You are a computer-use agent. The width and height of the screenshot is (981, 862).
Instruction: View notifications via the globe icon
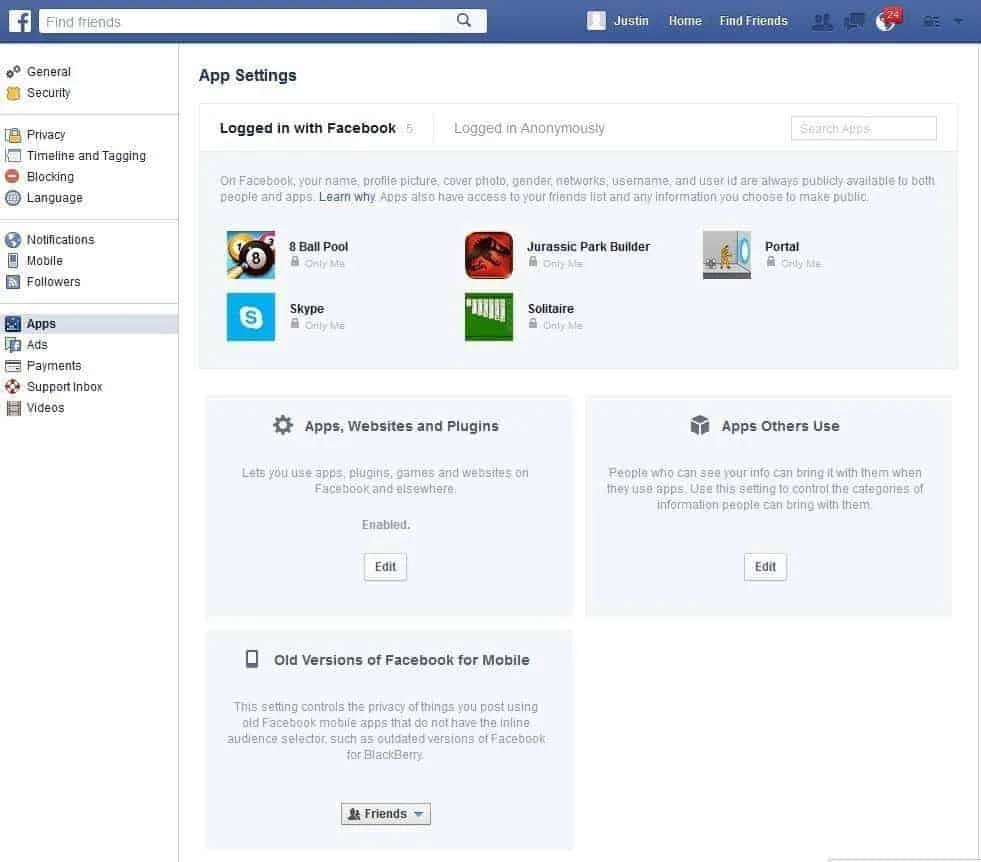click(885, 20)
